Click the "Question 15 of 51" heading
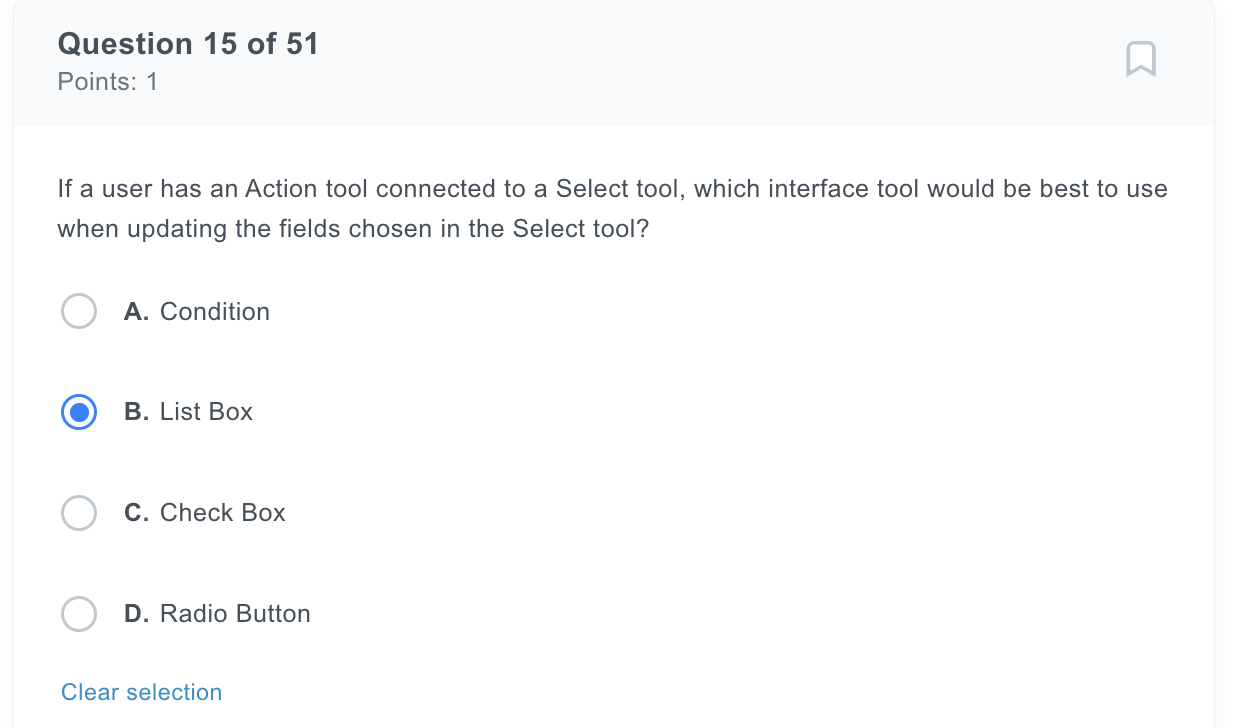1238x728 pixels. [188, 44]
